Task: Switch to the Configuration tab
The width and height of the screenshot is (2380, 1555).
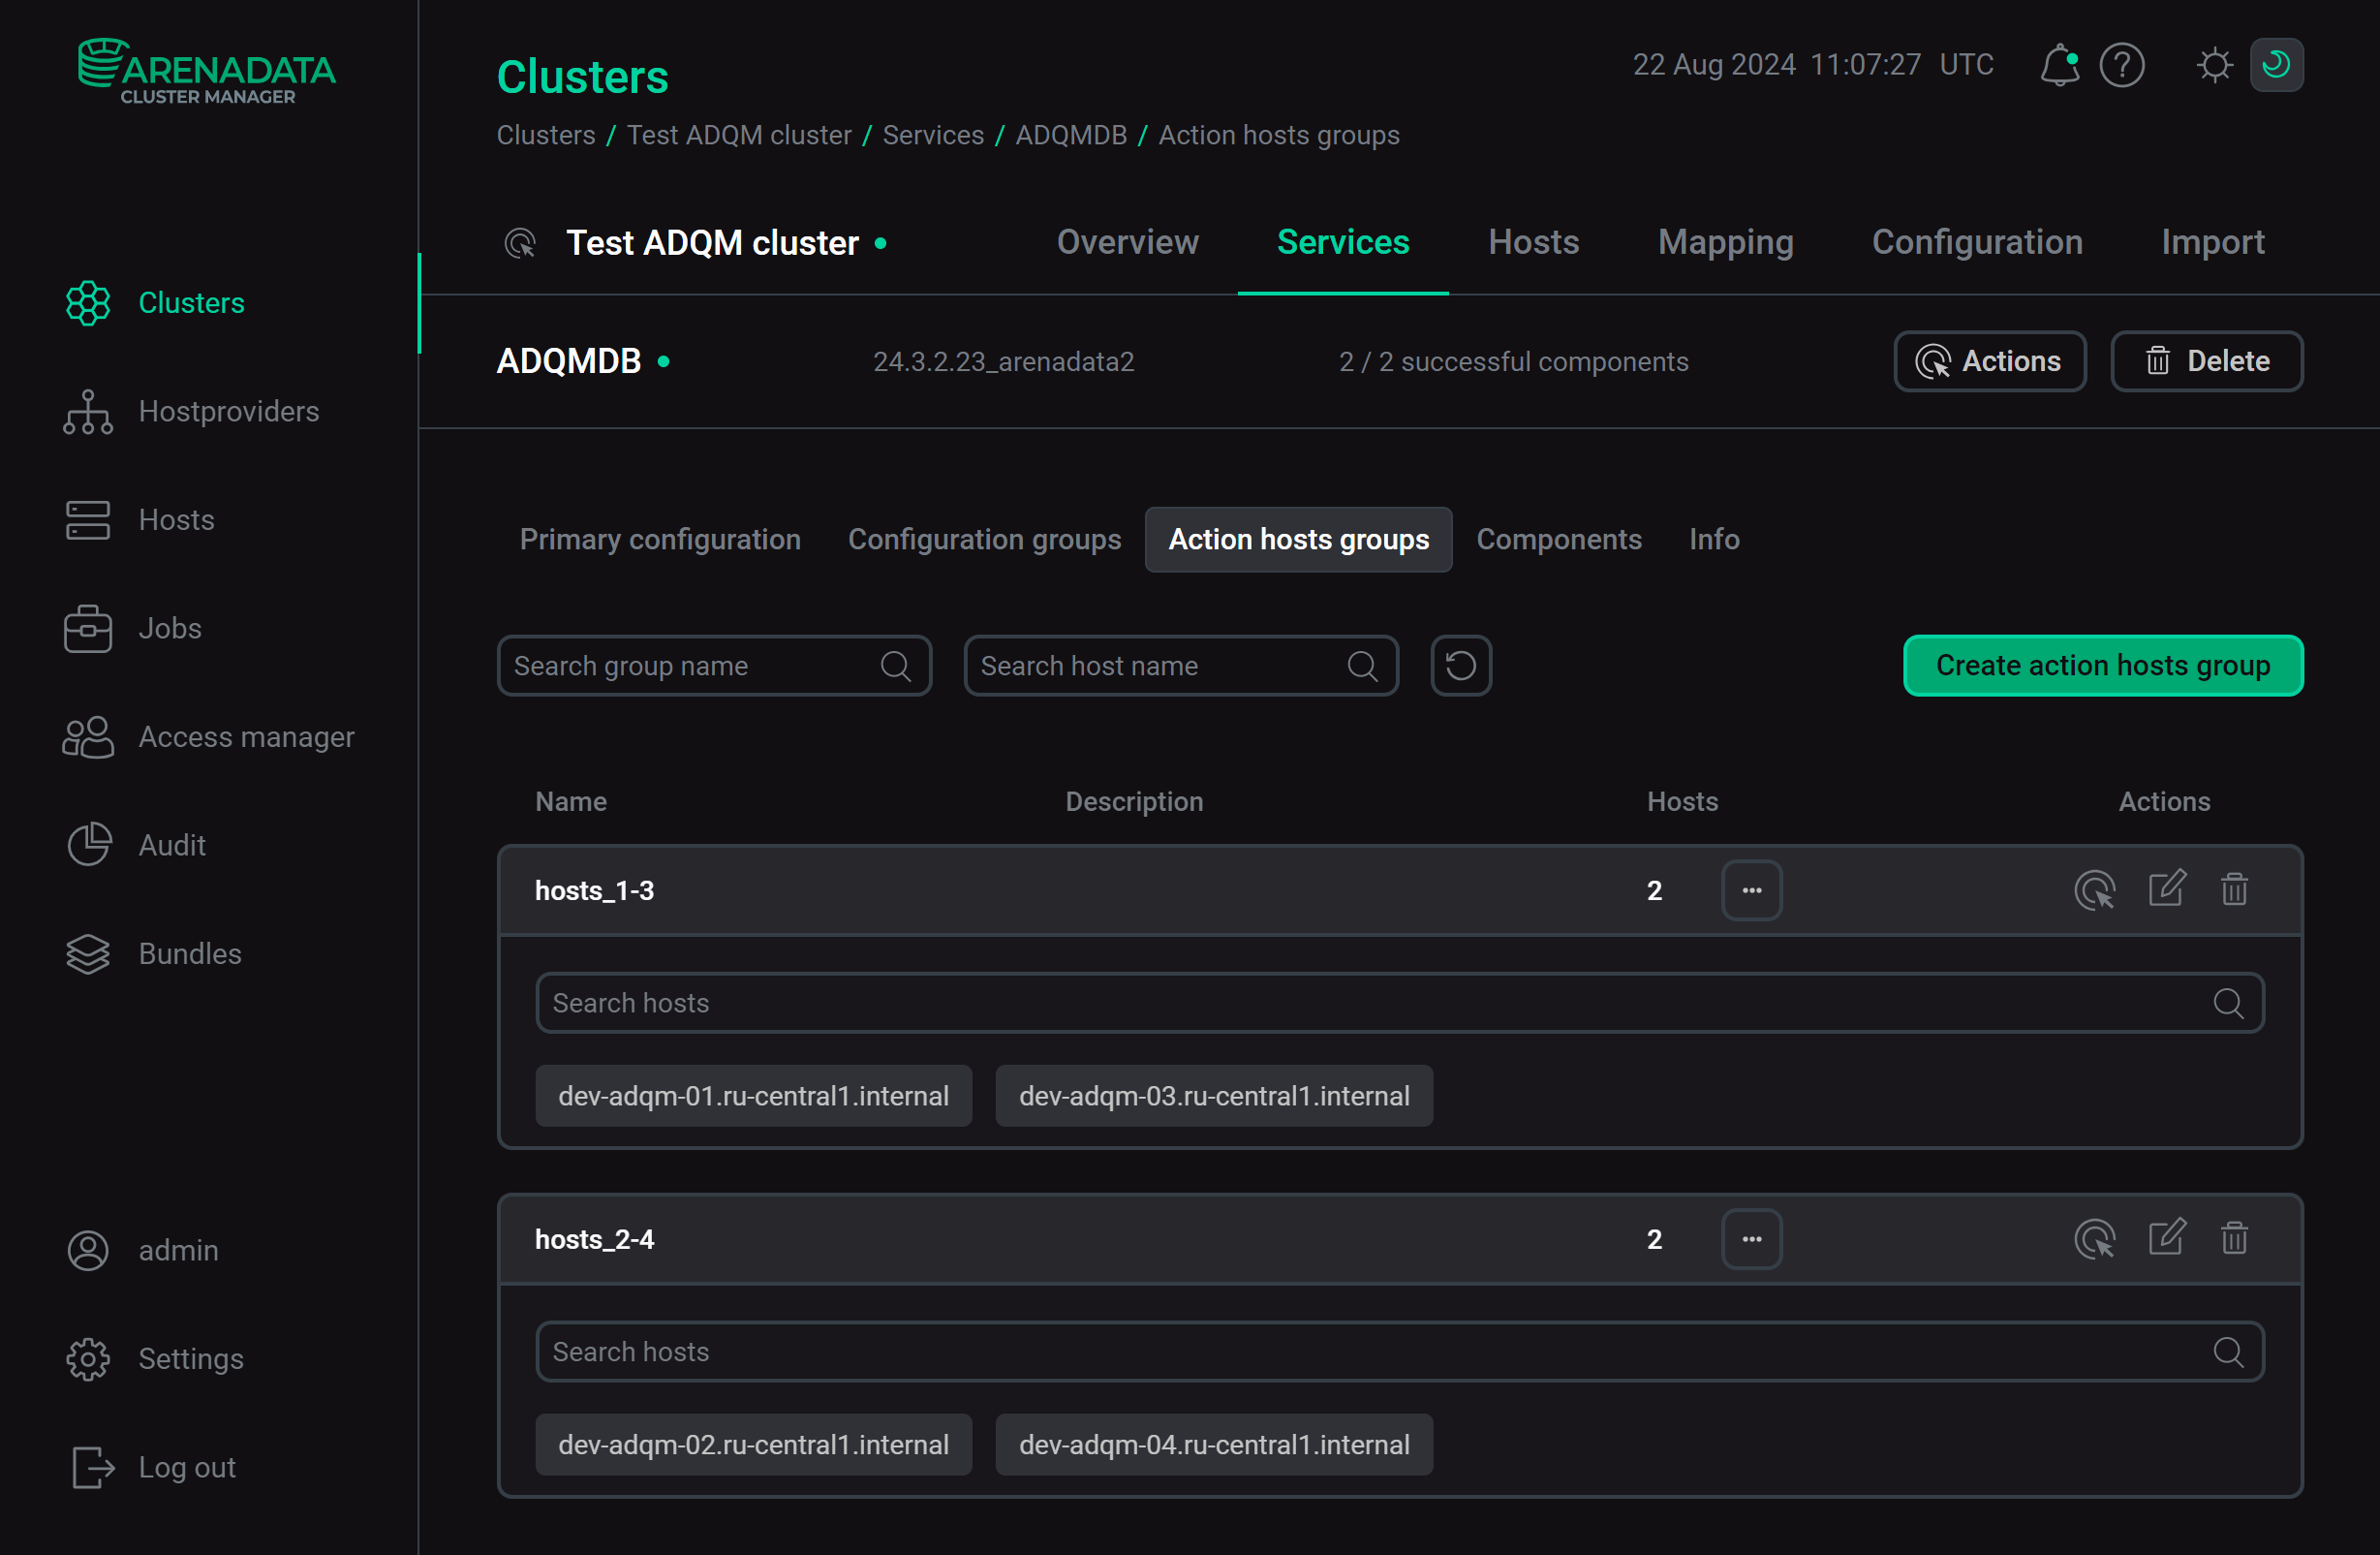Action: (x=1977, y=243)
